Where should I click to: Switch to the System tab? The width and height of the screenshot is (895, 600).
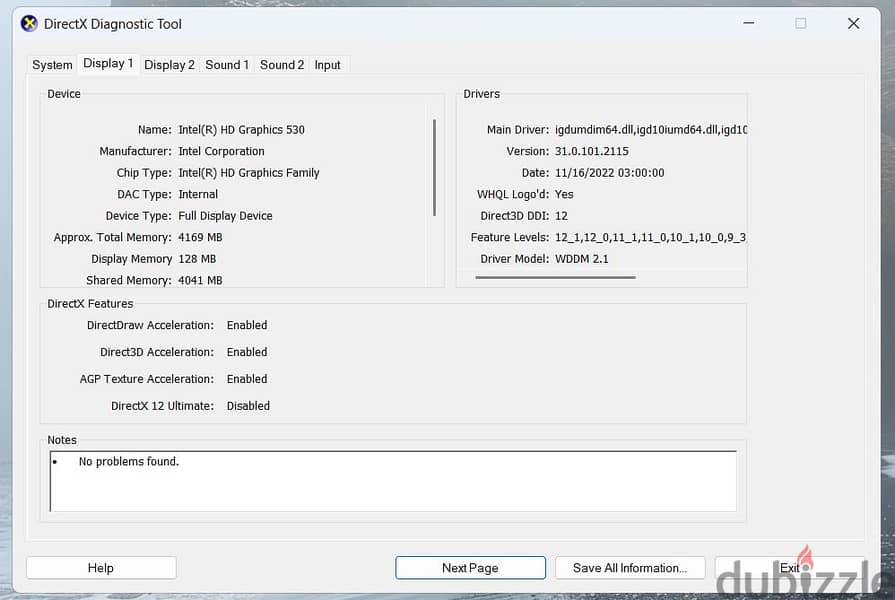coord(52,65)
